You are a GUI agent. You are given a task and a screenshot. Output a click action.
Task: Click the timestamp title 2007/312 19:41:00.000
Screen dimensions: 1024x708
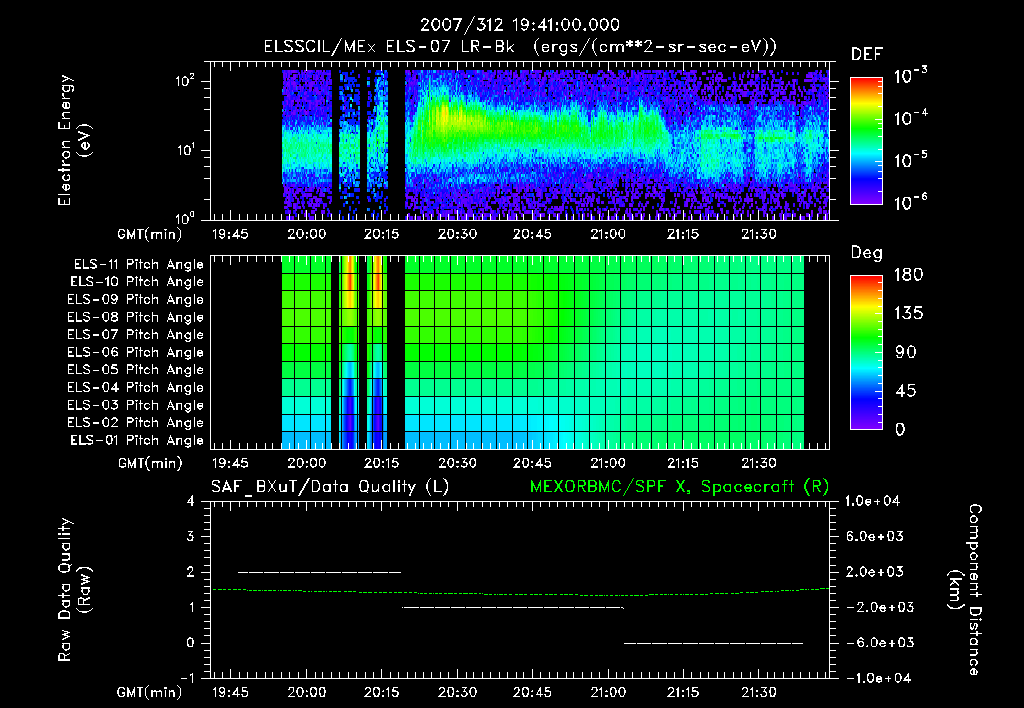point(519,25)
